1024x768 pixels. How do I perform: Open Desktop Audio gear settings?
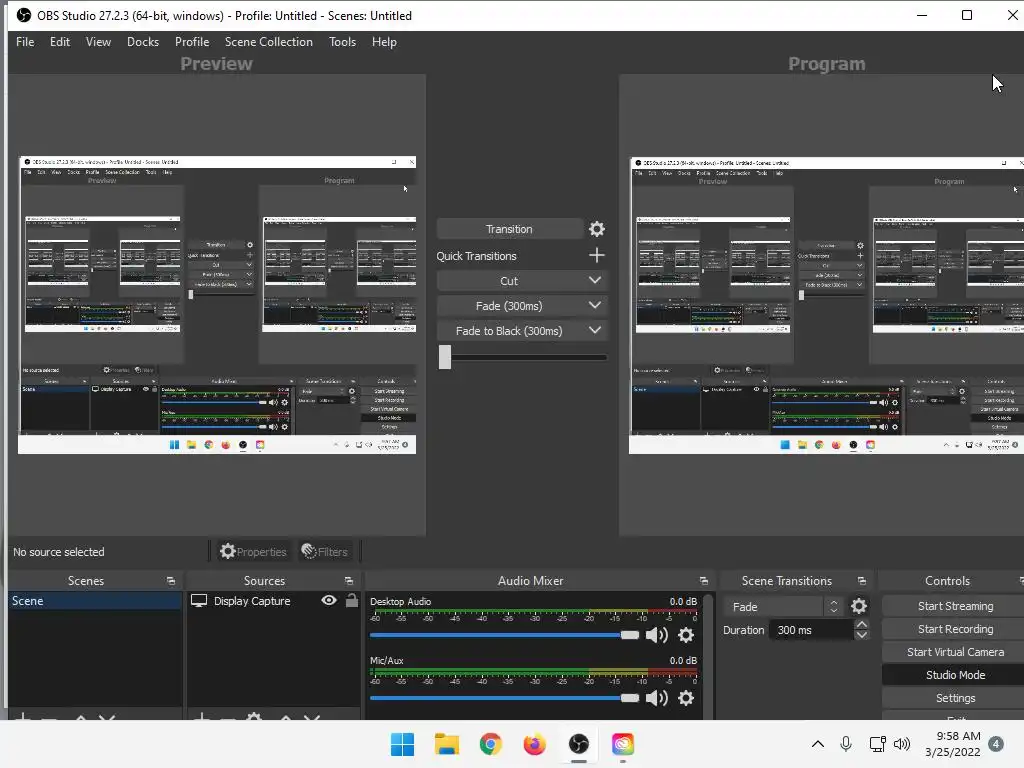point(686,635)
